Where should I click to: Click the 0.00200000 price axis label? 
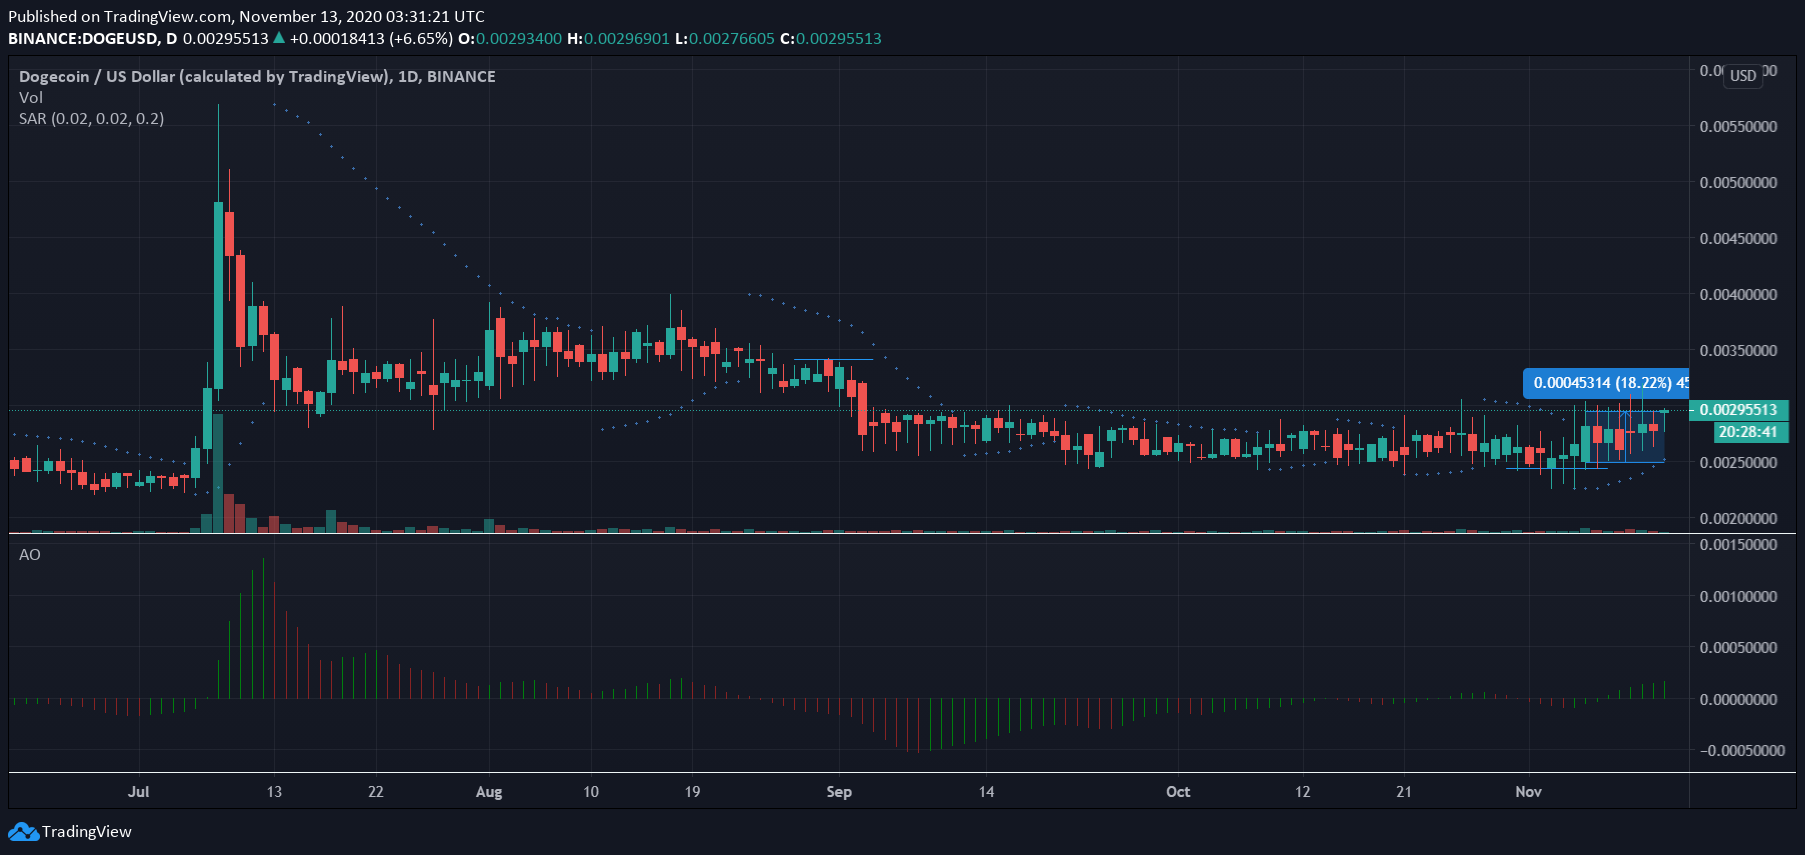coord(1739,519)
